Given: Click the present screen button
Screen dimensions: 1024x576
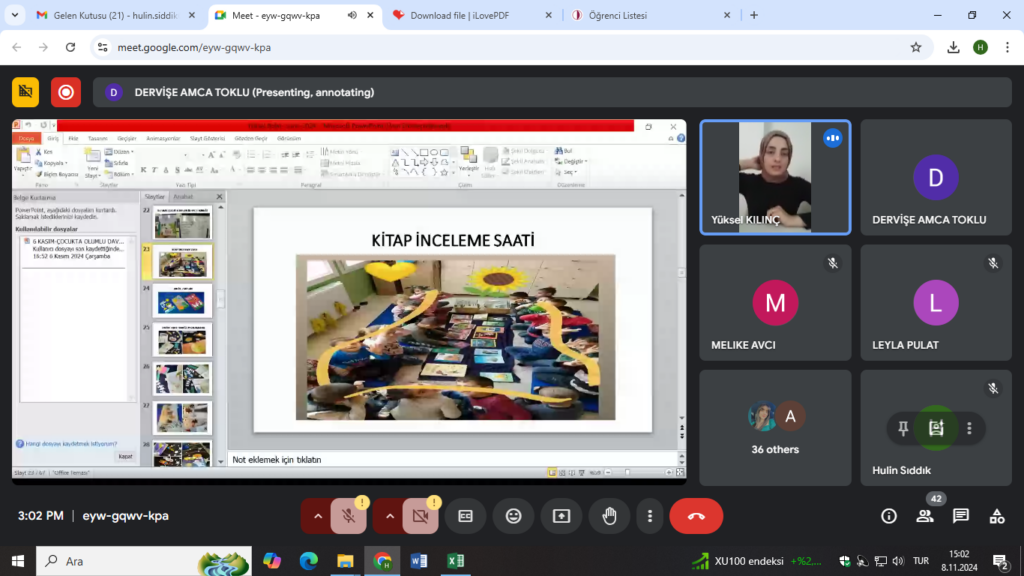Looking at the screenshot, I should click(561, 516).
